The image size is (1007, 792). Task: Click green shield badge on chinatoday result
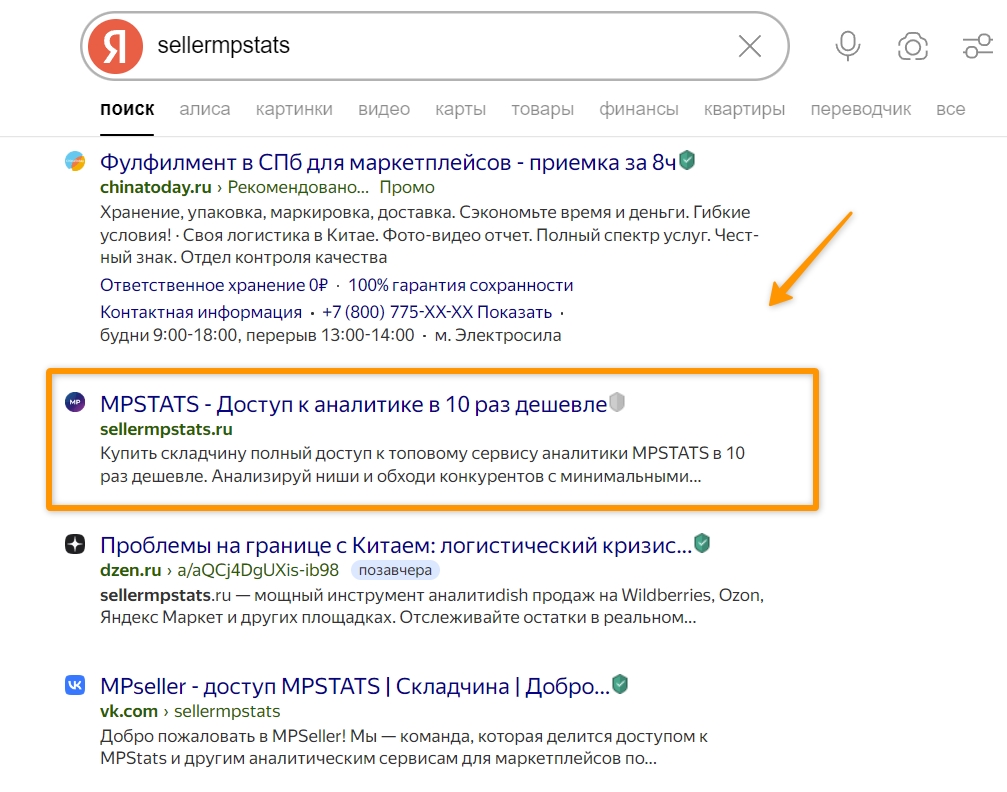coord(687,160)
